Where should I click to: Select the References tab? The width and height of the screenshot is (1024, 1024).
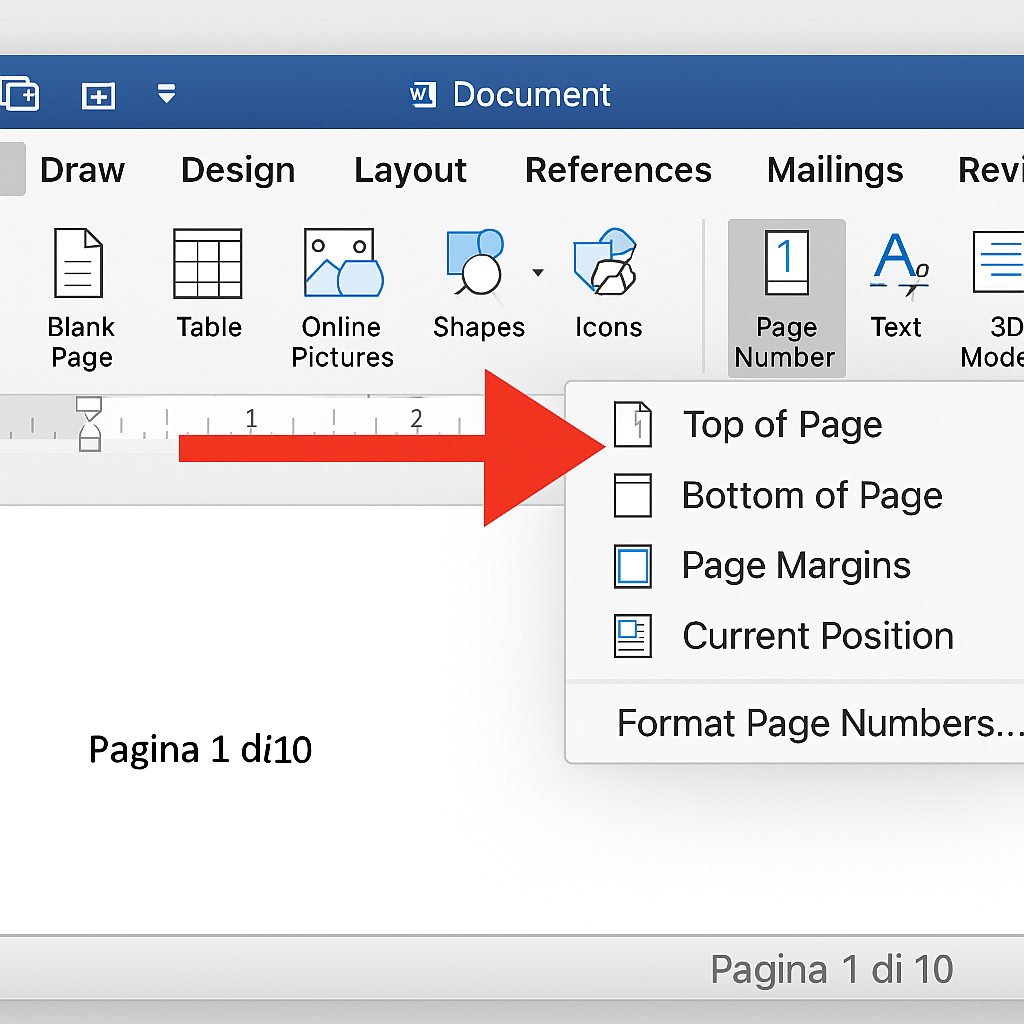tap(618, 170)
